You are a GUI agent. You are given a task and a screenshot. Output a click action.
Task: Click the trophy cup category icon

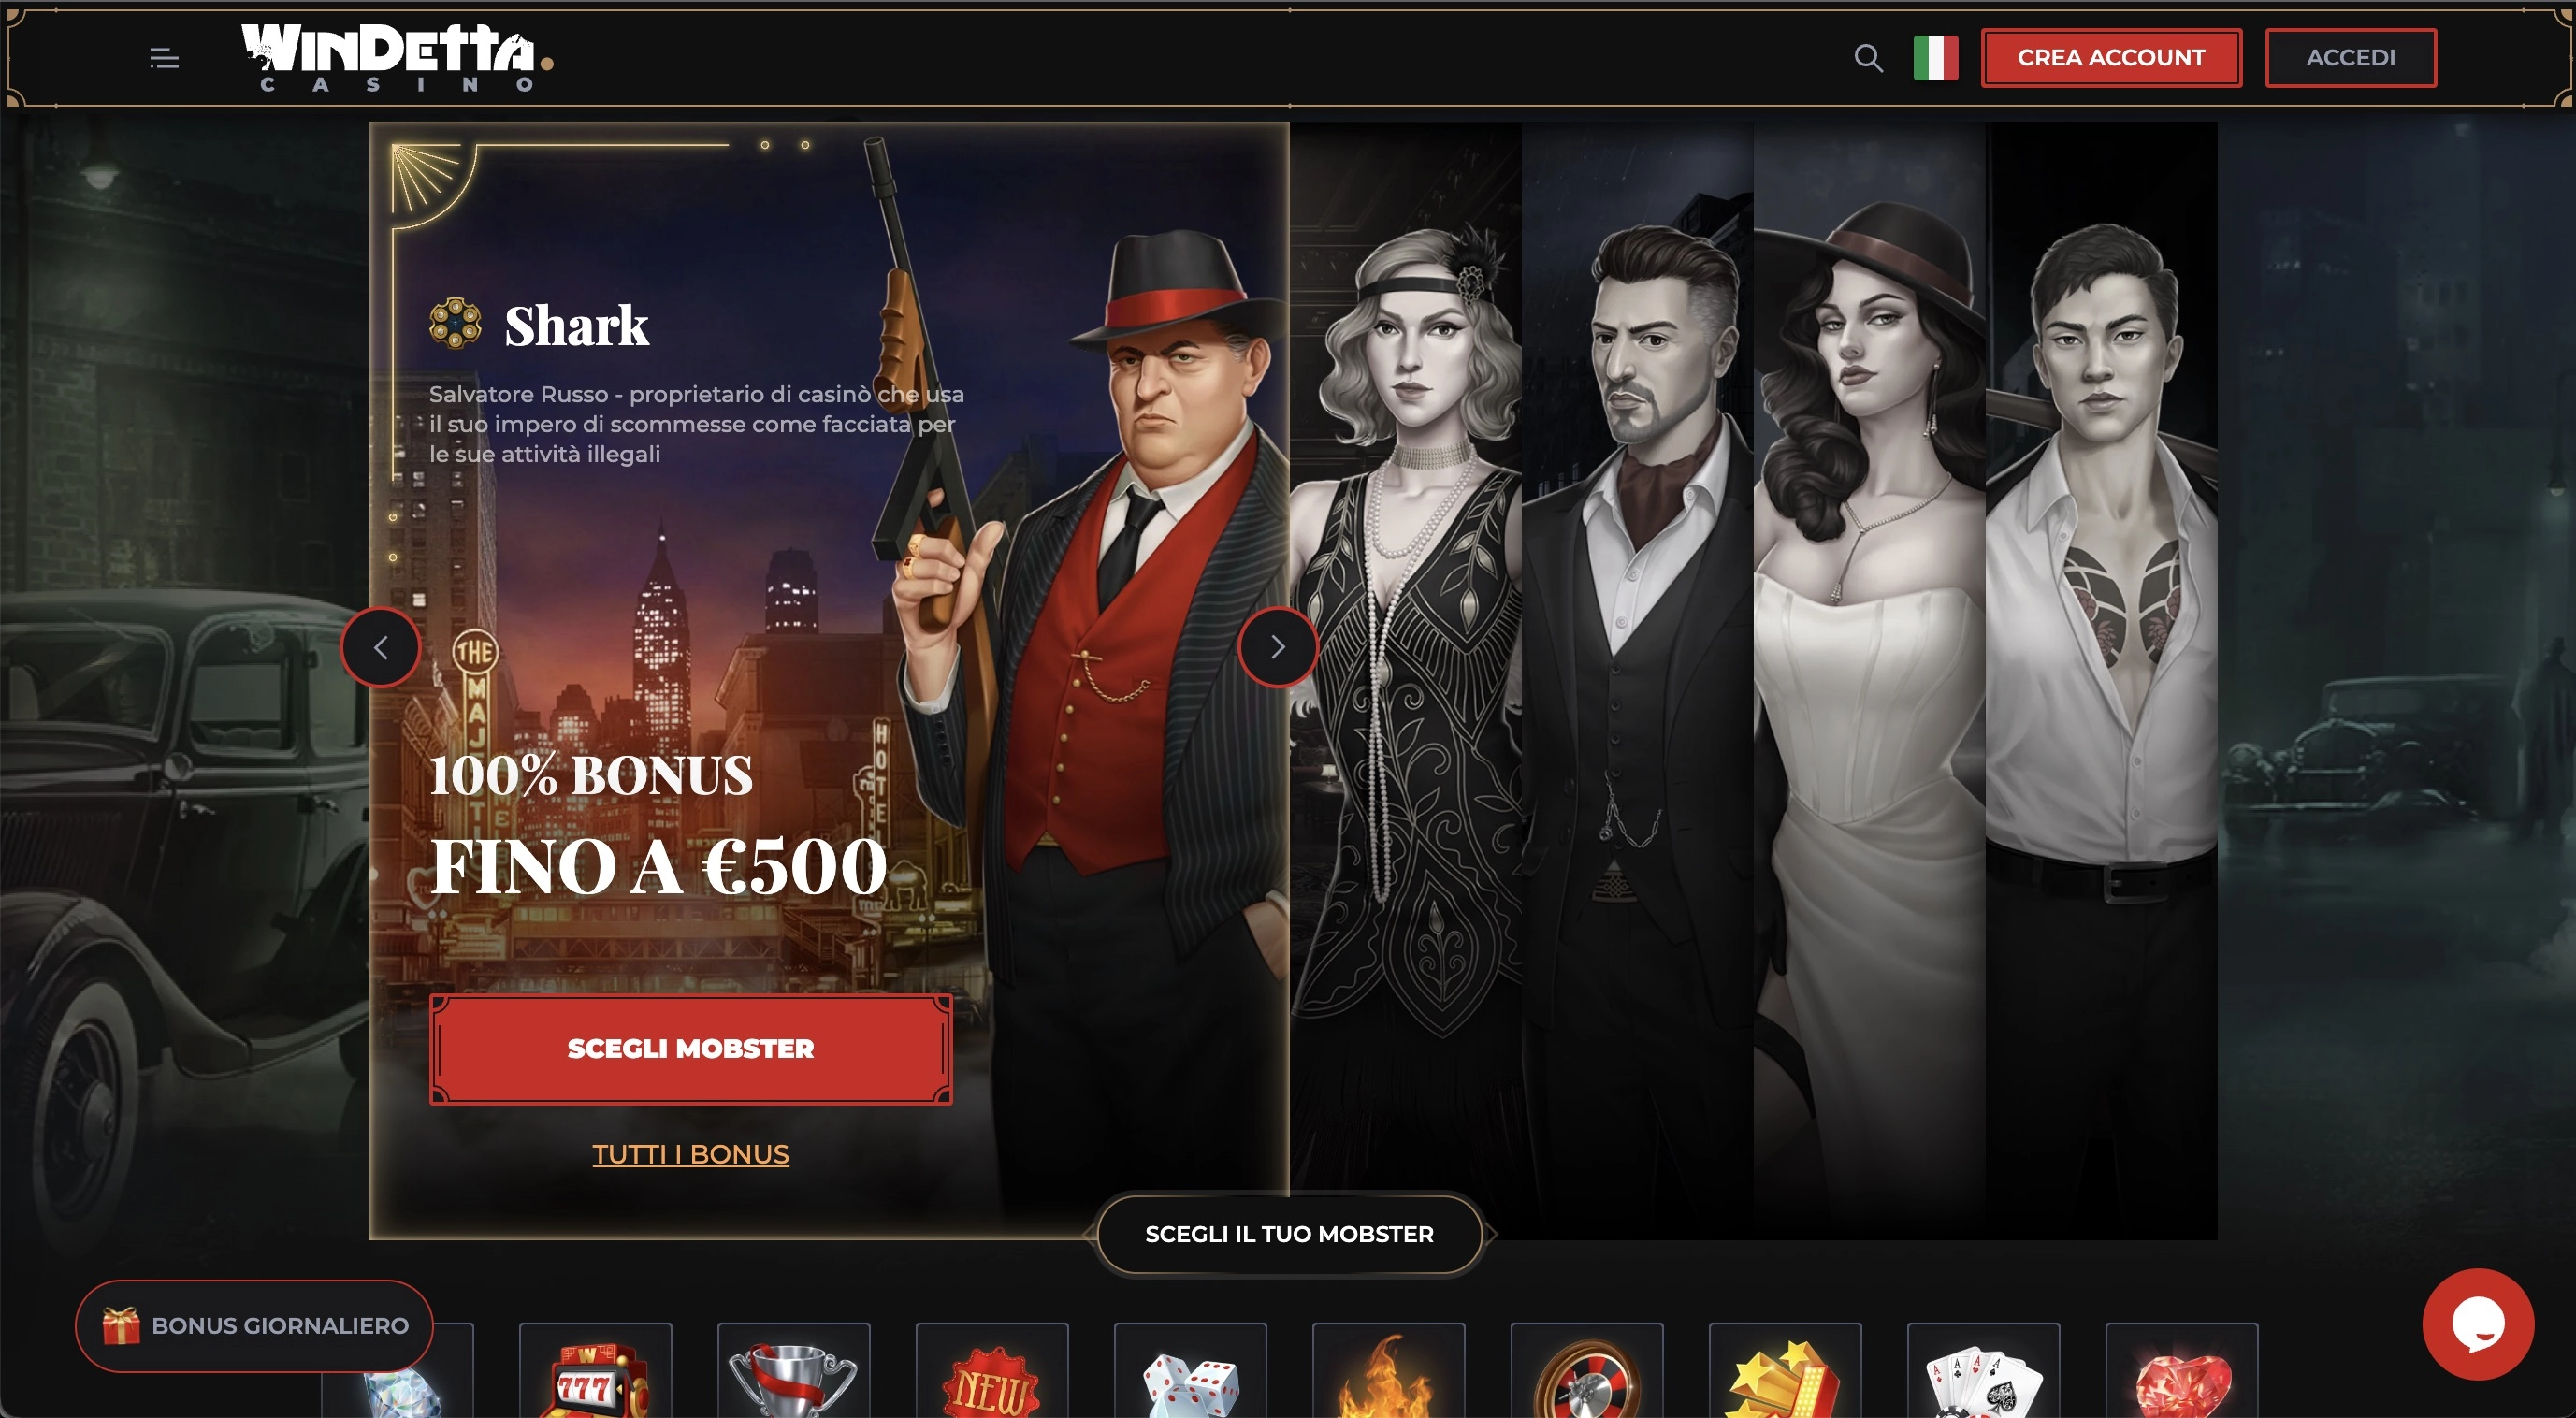pyautogui.click(x=794, y=1371)
